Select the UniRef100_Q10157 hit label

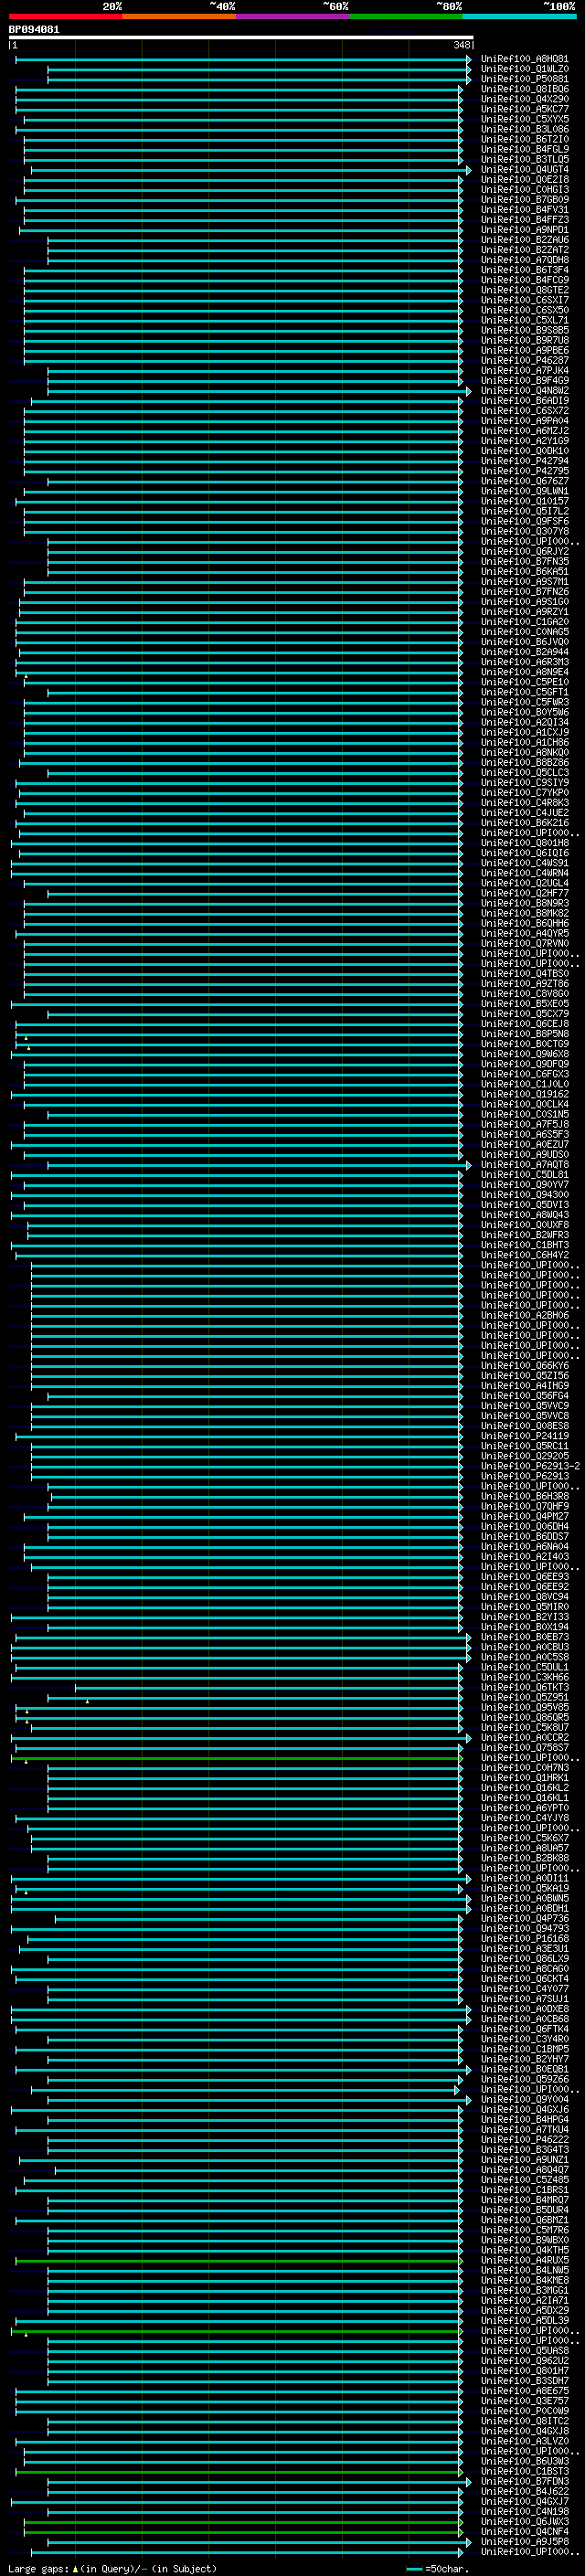(x=524, y=501)
